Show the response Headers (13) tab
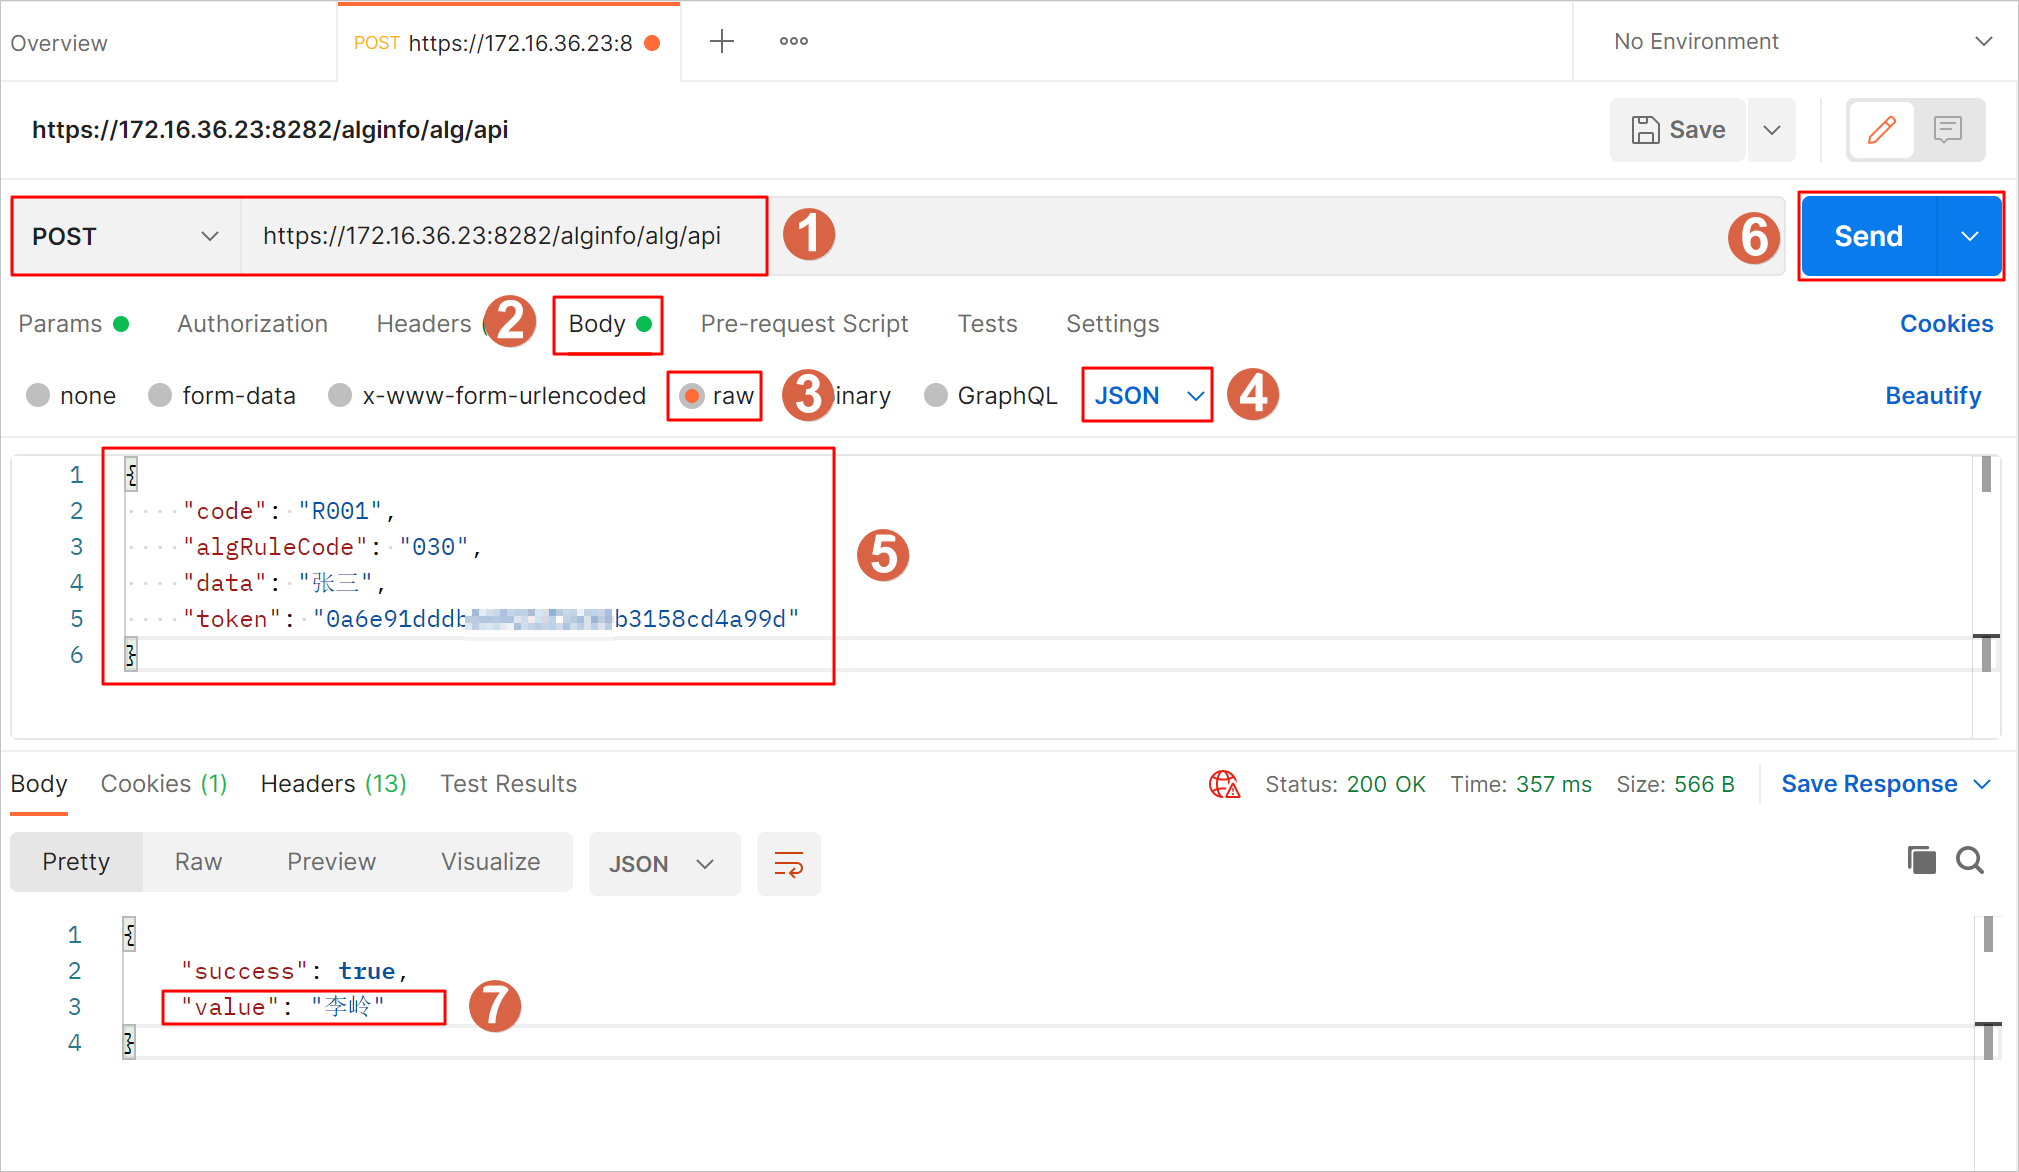Viewport: 2019px width, 1172px height. pos(334,784)
